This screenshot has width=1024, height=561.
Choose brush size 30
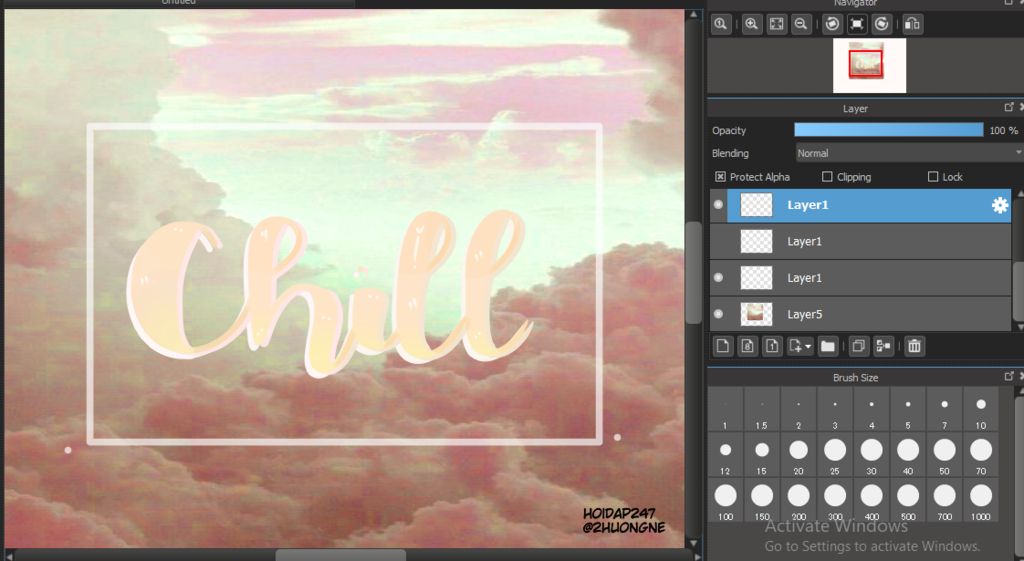(871, 456)
